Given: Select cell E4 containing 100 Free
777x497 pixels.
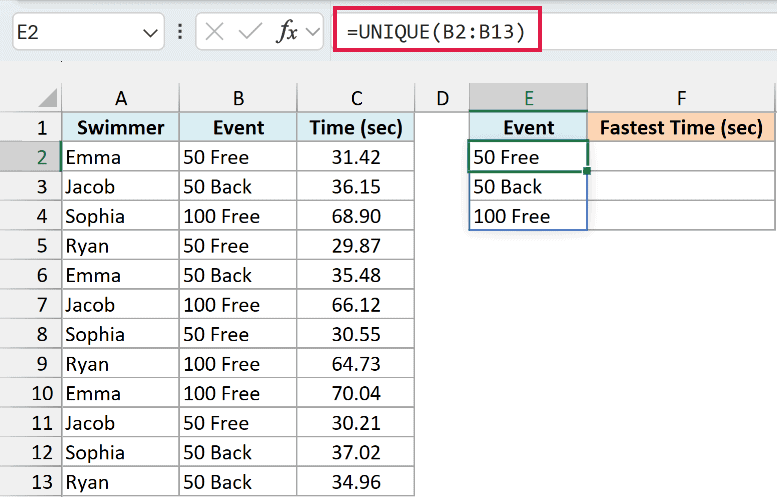Looking at the screenshot, I should (528, 216).
